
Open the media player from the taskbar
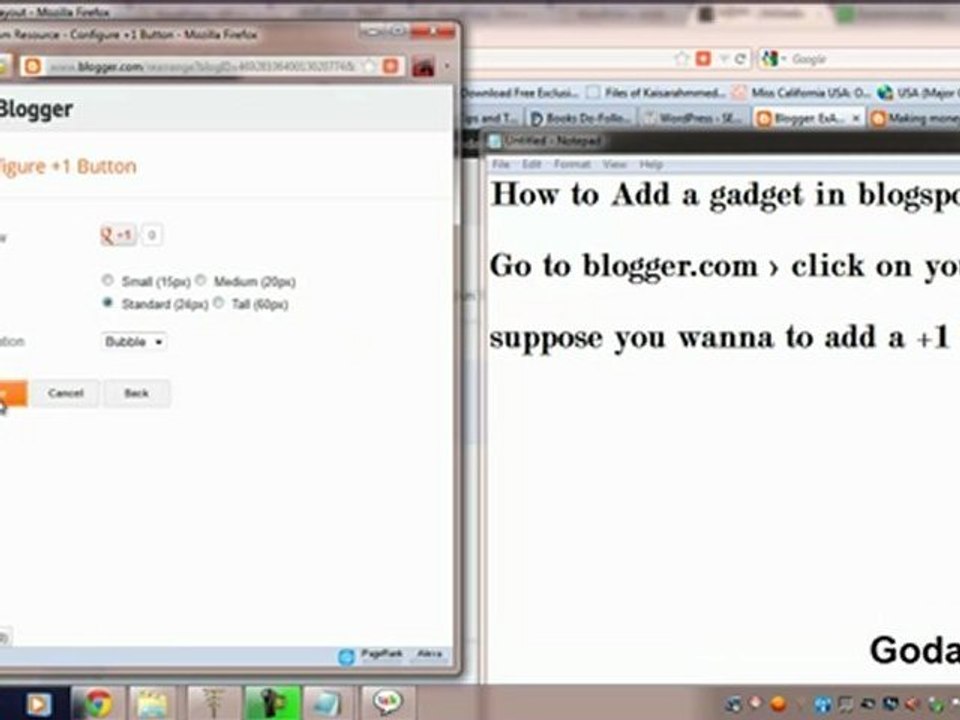38,704
